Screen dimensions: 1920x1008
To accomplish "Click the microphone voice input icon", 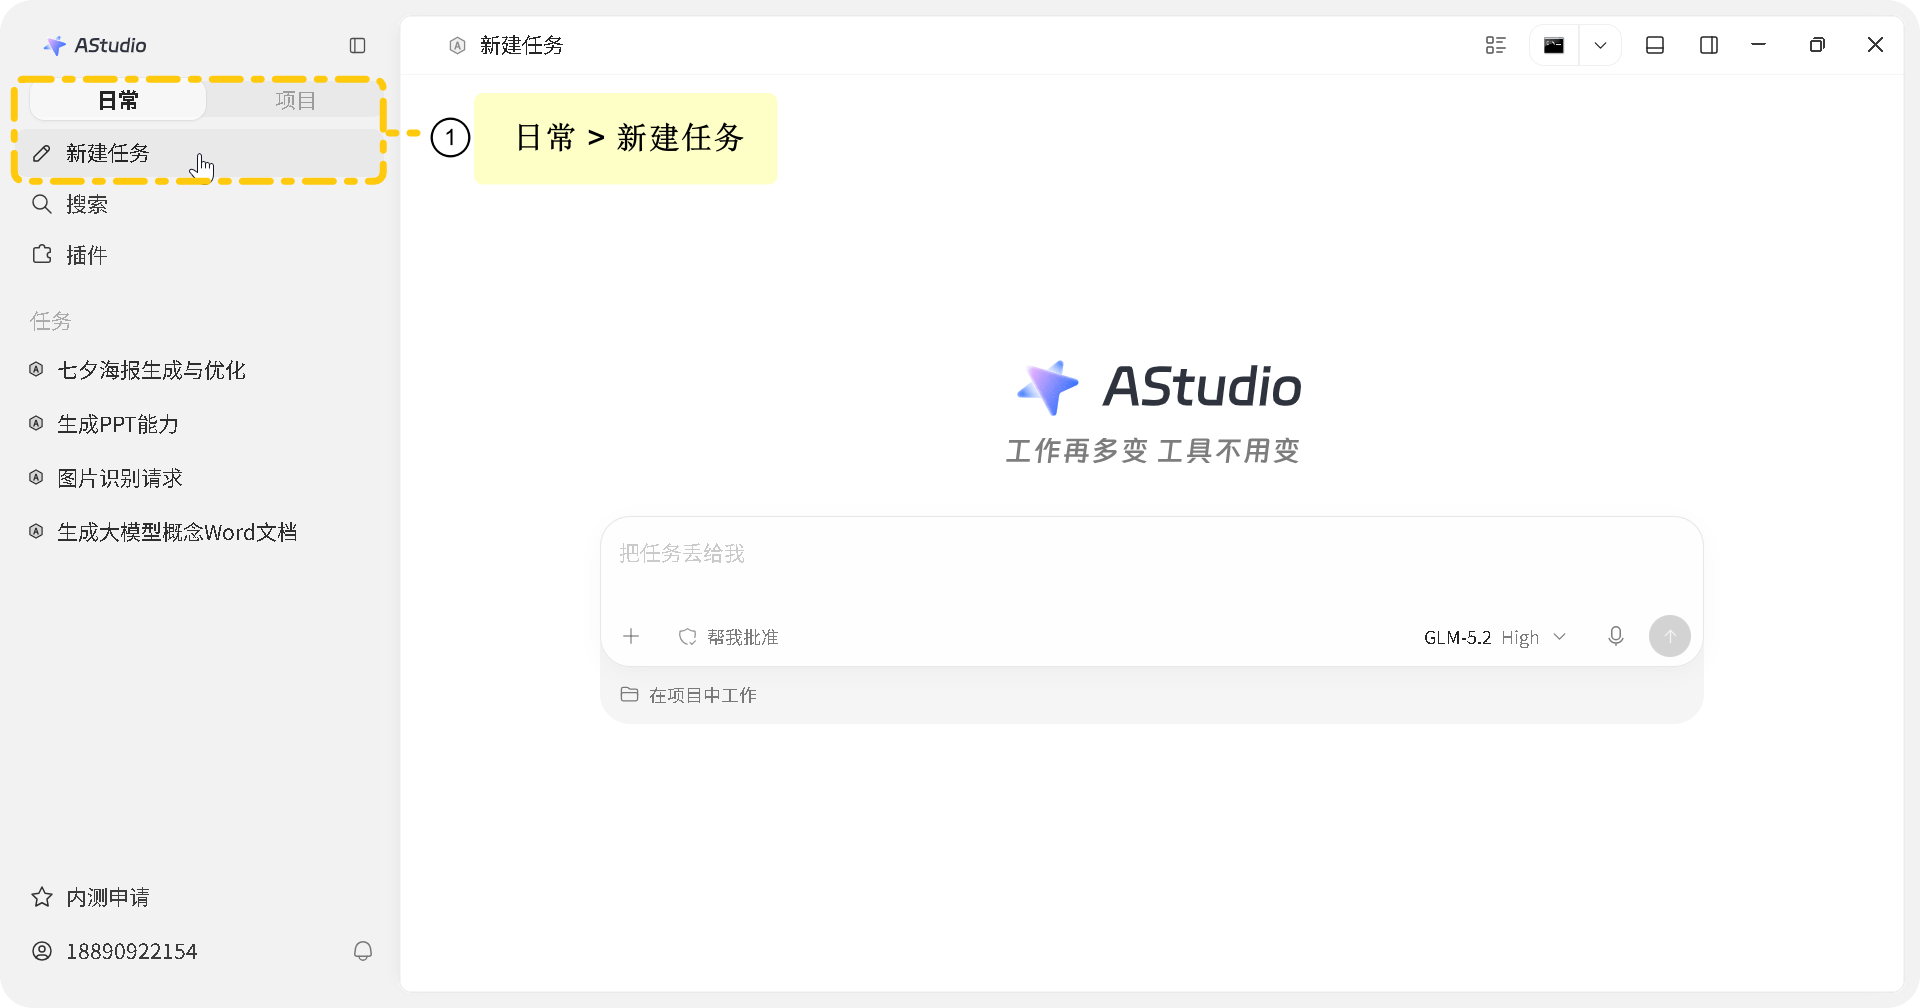I will pyautogui.click(x=1616, y=636).
